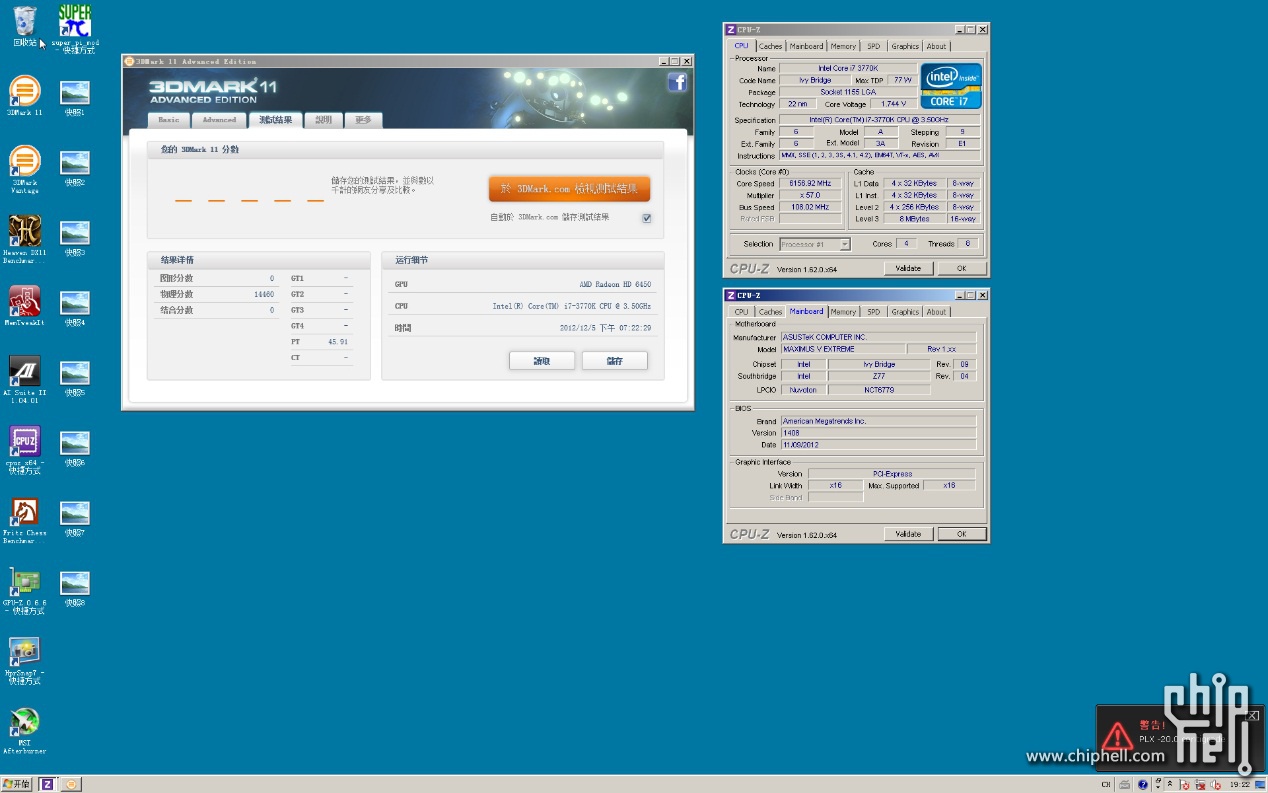Select the 快照1 image file on desktop
Viewport: 1268px width, 793px height.
coord(75,98)
